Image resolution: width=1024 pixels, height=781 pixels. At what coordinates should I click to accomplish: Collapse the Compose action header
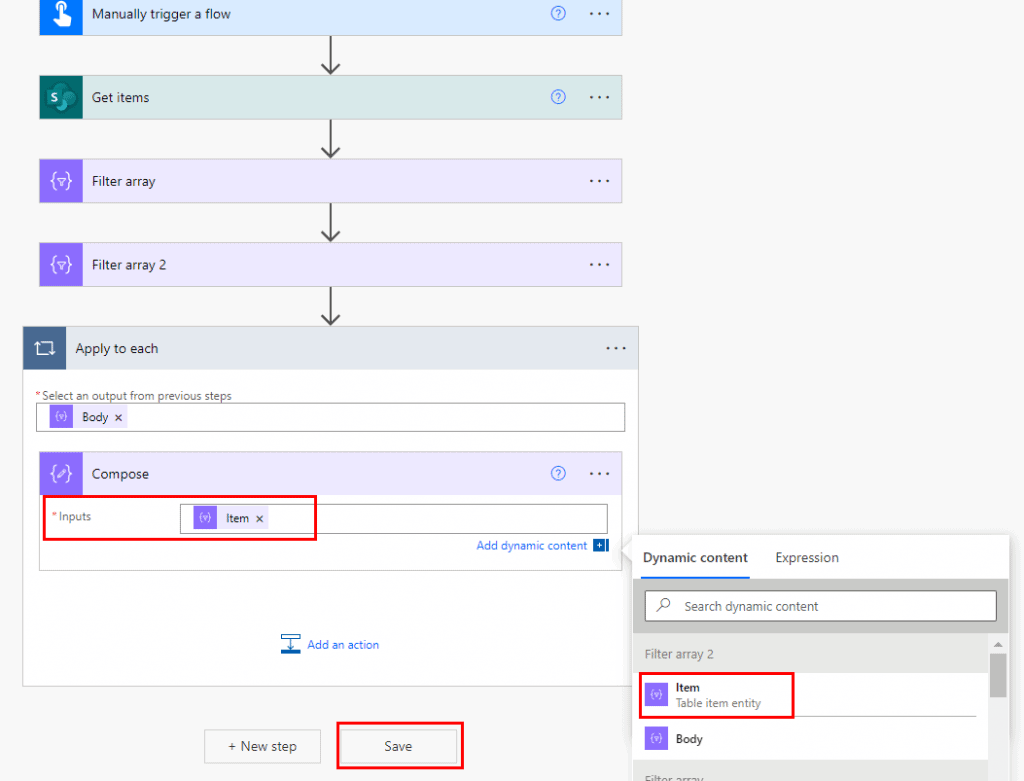(330, 473)
